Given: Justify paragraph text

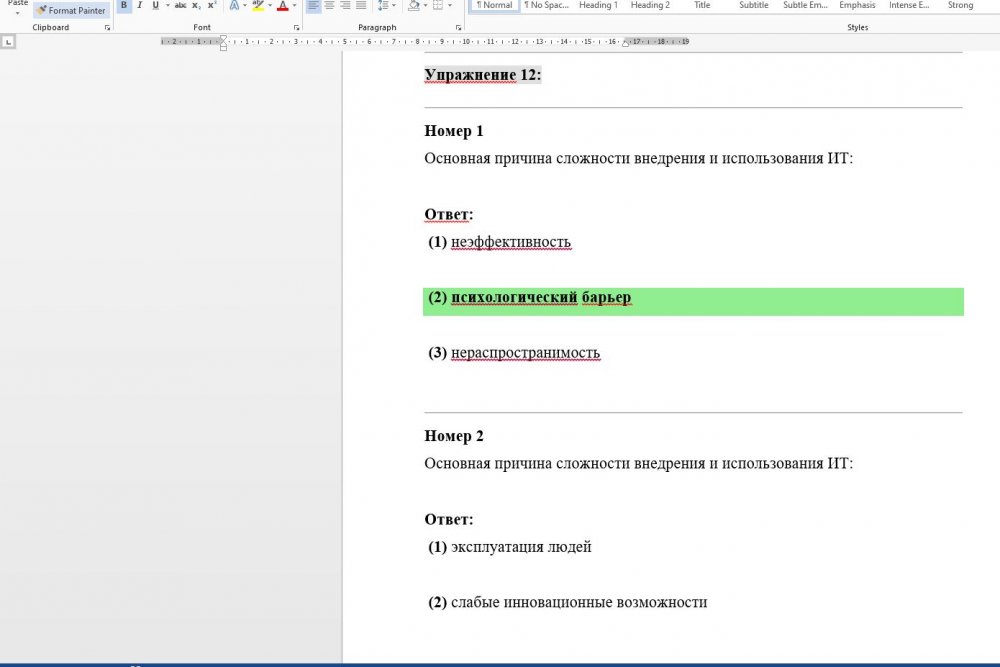Looking at the screenshot, I should [361, 6].
